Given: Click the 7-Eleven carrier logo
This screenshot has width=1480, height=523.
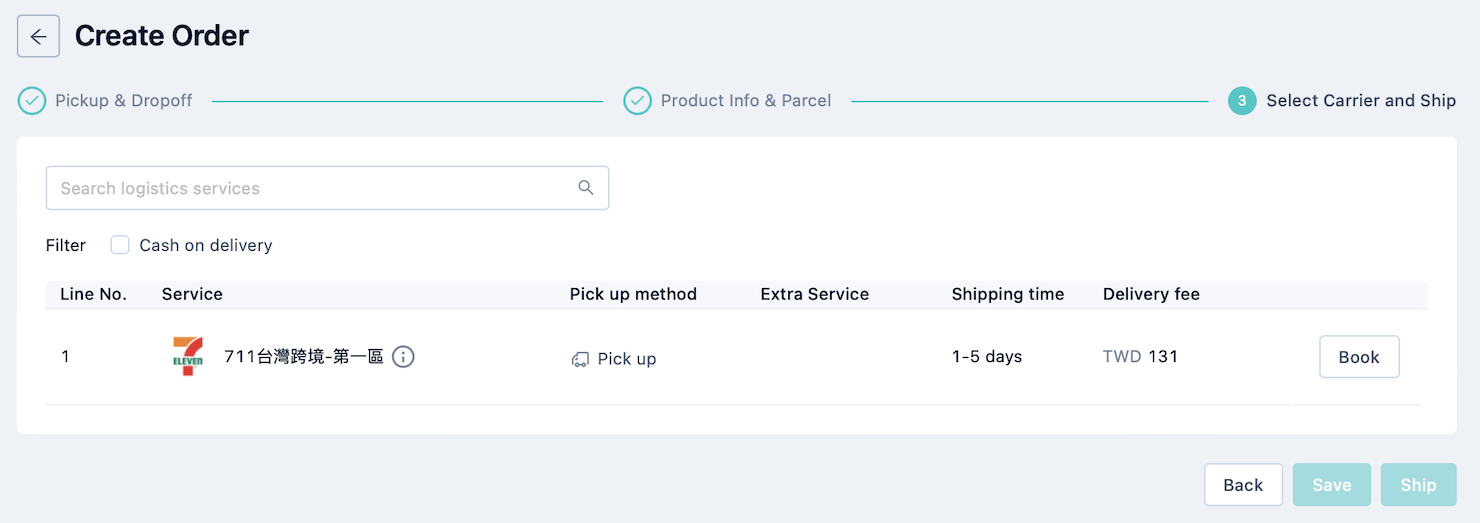Looking at the screenshot, I should [x=188, y=357].
